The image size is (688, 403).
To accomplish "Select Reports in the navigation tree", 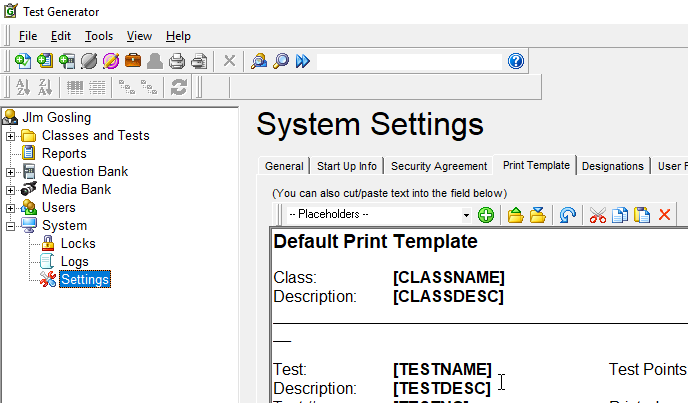I will [x=64, y=154].
